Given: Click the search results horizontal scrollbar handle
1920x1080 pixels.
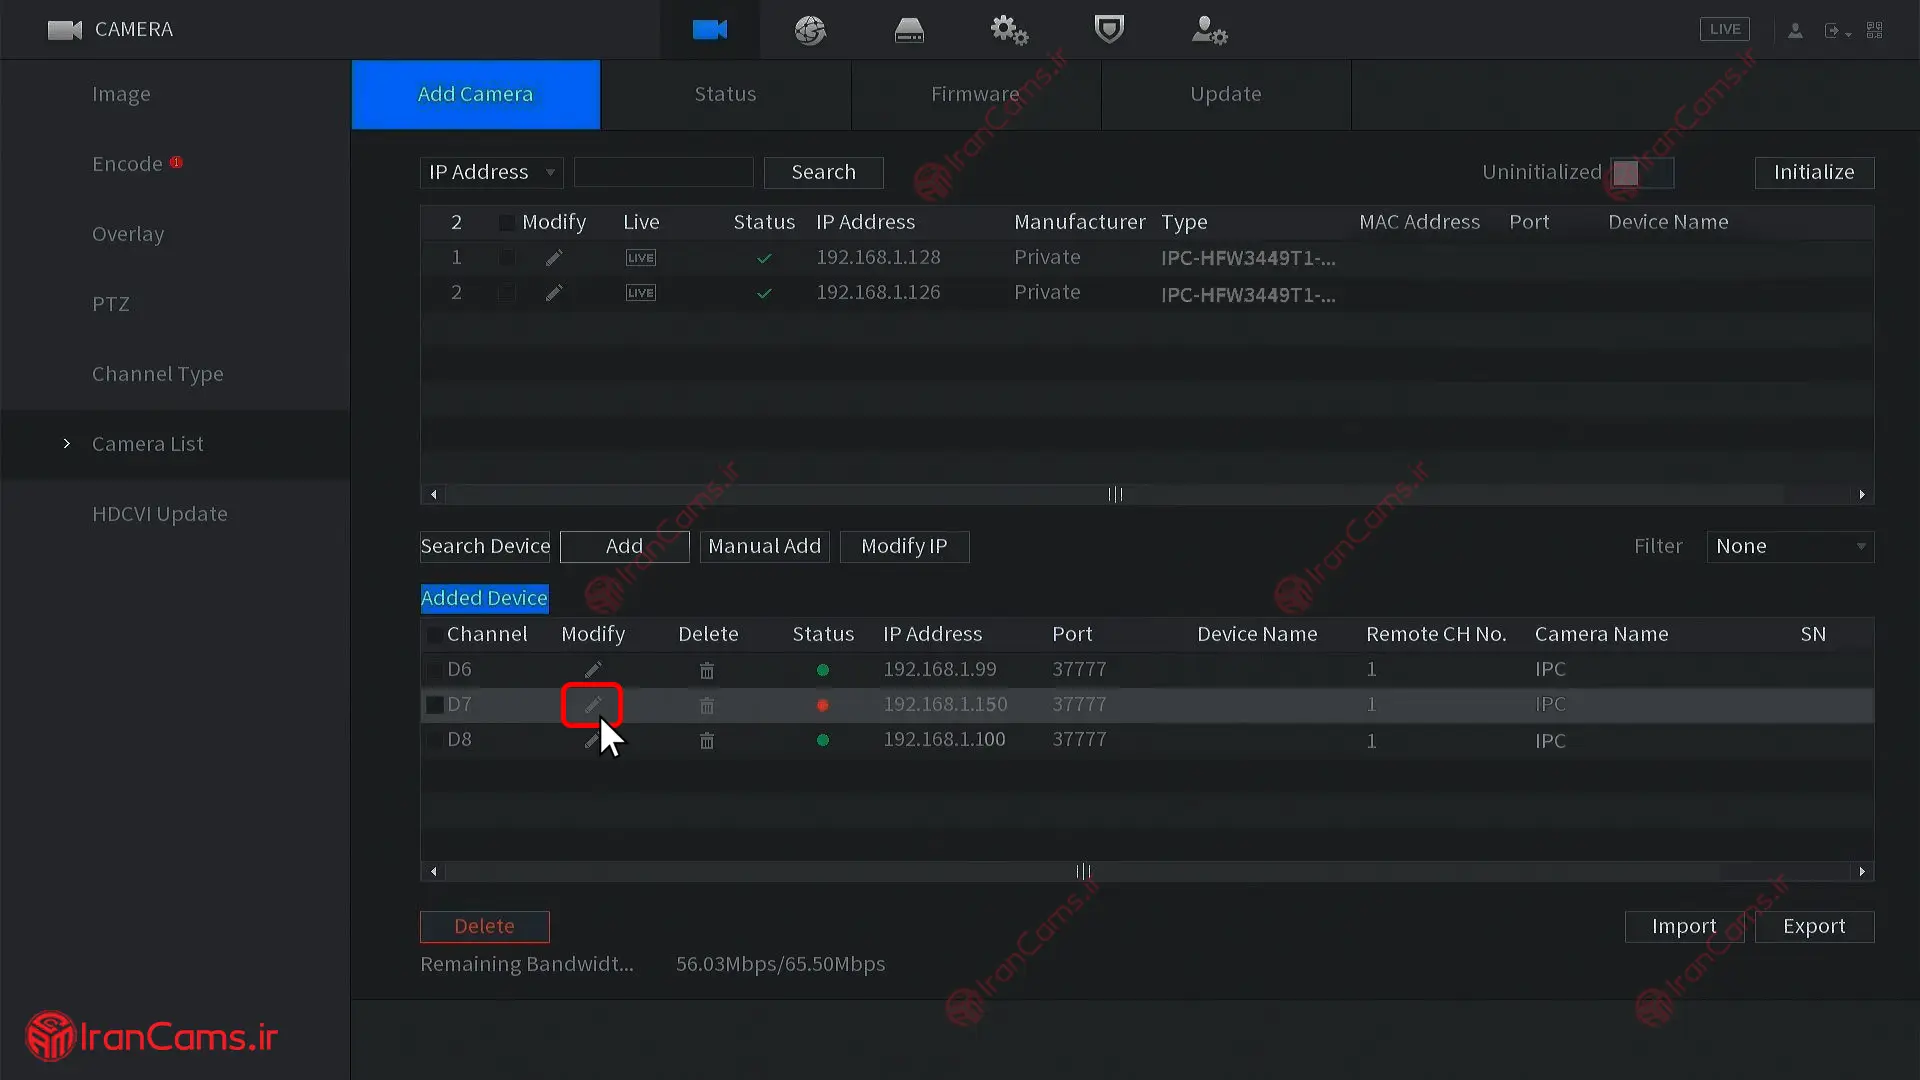Looking at the screenshot, I should point(1115,494).
